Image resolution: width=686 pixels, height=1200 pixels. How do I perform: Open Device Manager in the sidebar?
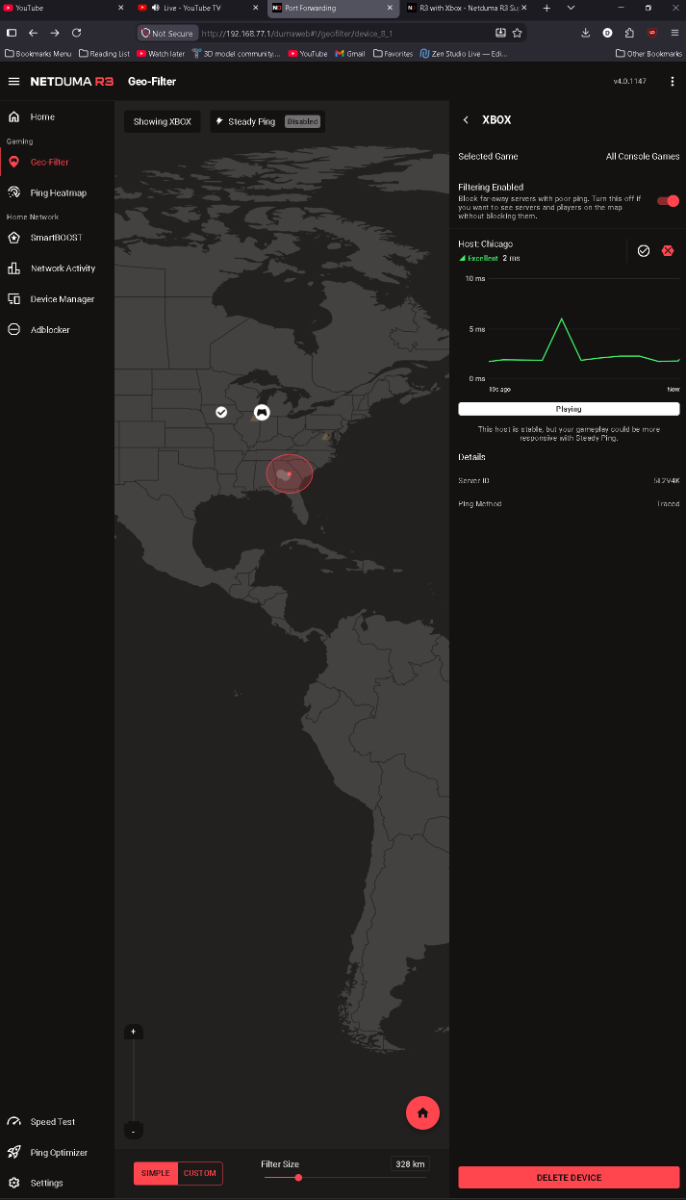pyautogui.click(x=62, y=299)
